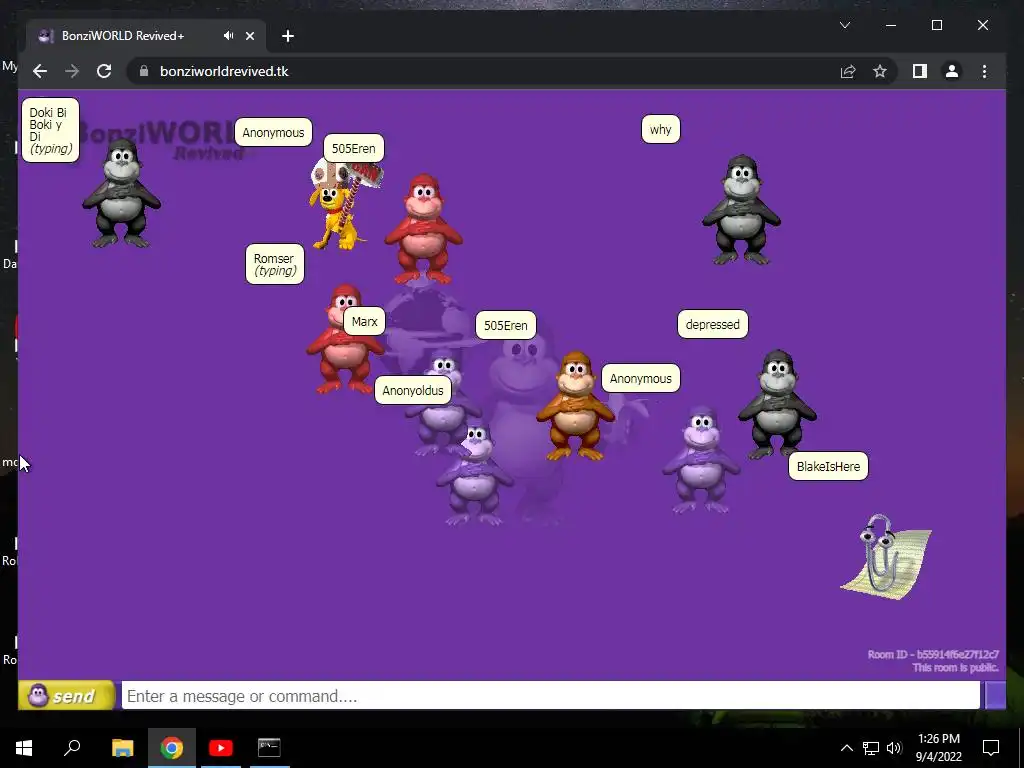Focus the message or command input field

tap(551, 696)
